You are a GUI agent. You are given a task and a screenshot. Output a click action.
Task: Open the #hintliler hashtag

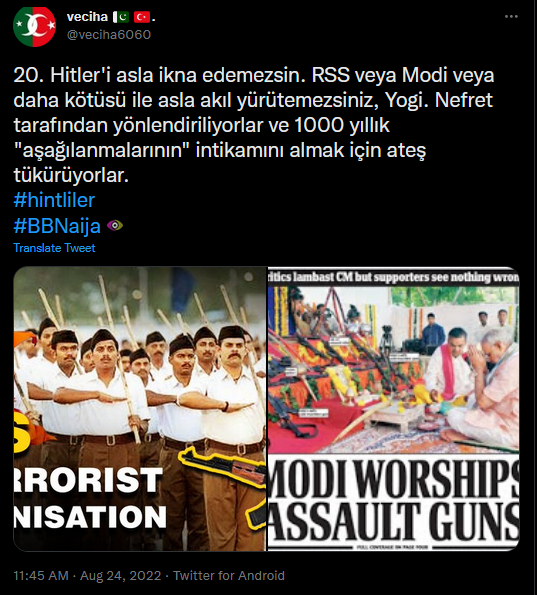tap(54, 200)
